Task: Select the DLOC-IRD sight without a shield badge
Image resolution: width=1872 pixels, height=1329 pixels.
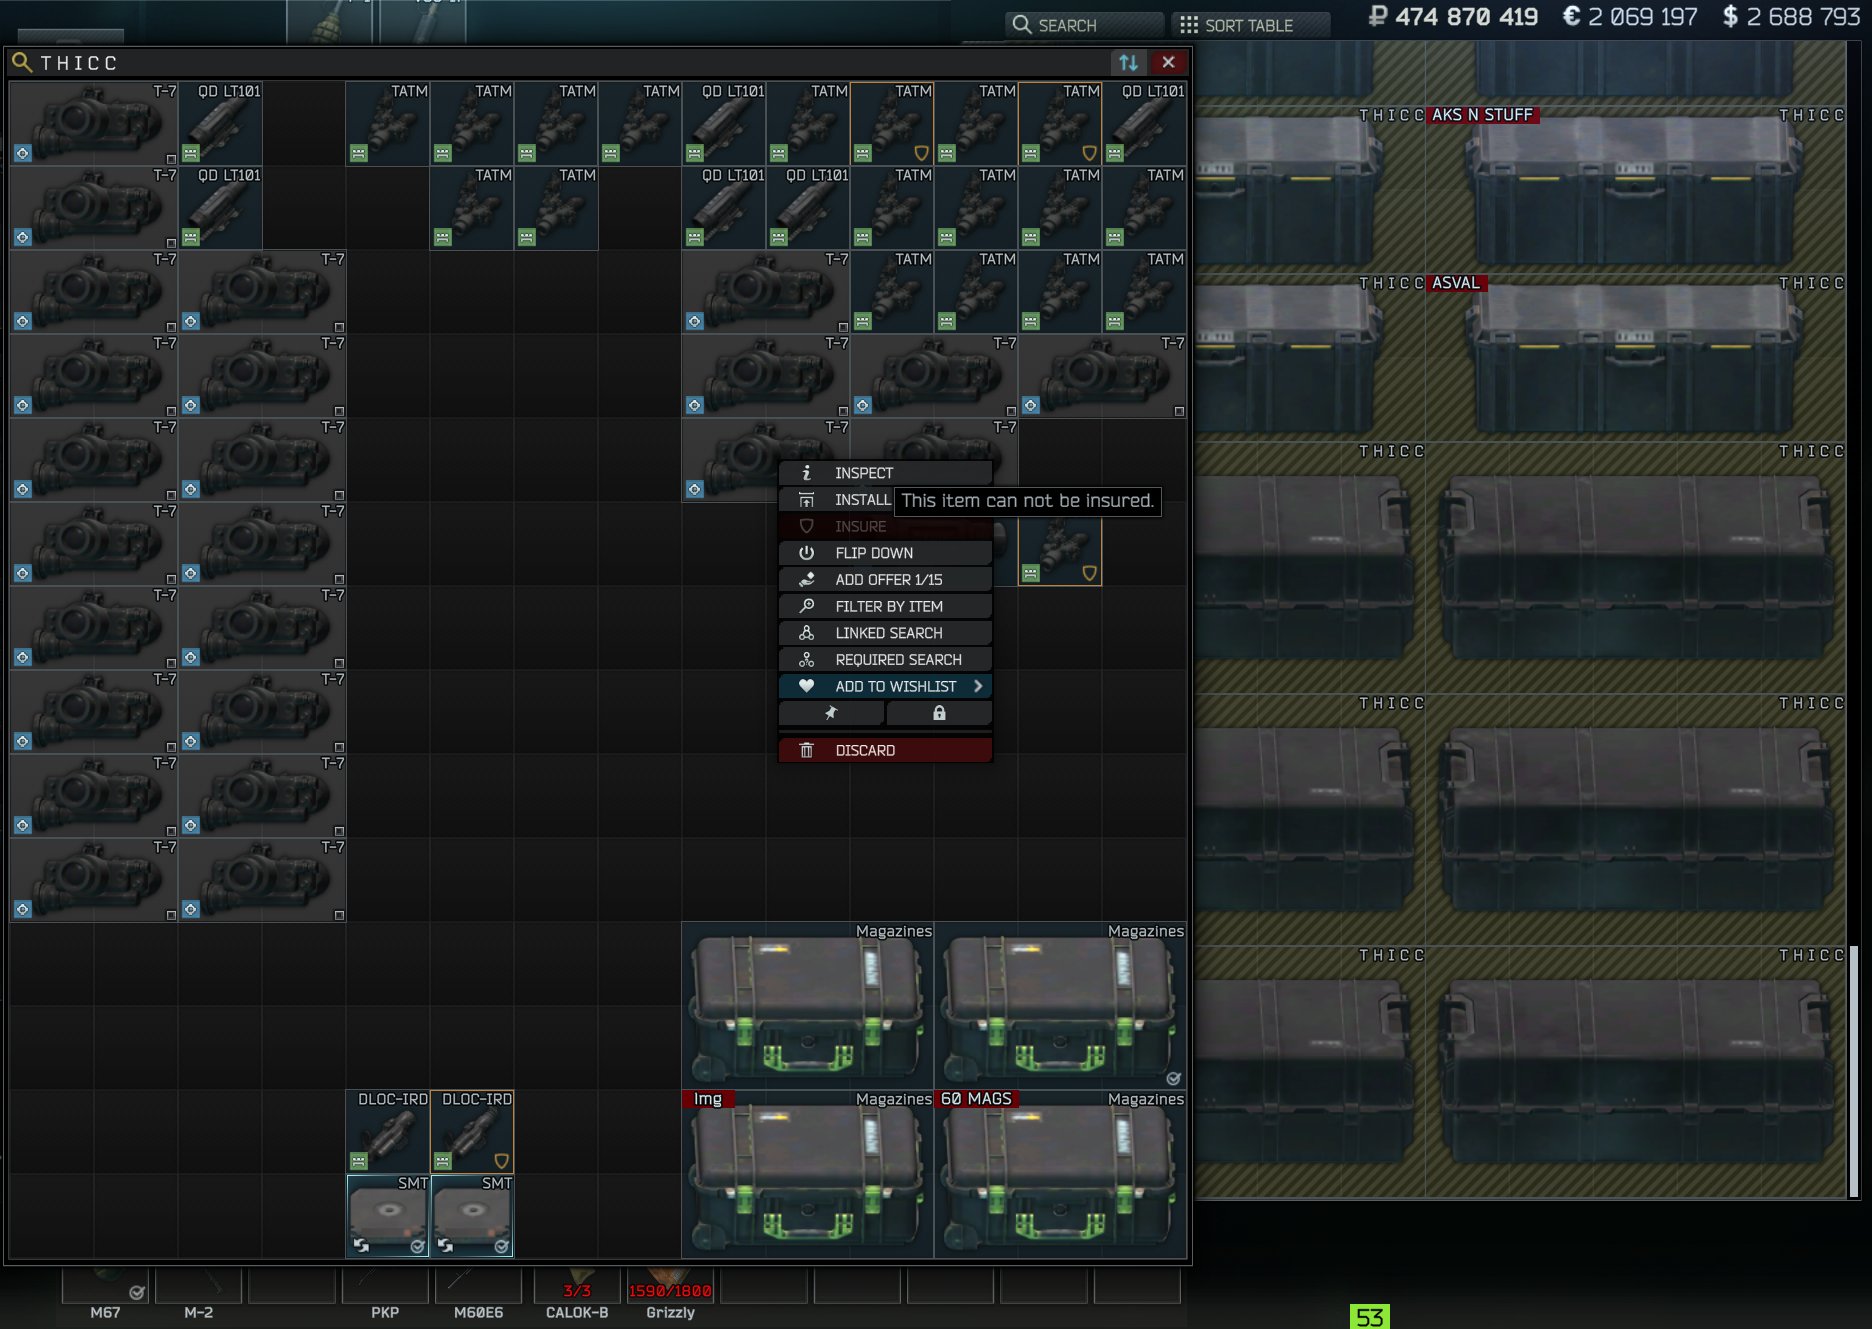Action: tap(388, 1132)
